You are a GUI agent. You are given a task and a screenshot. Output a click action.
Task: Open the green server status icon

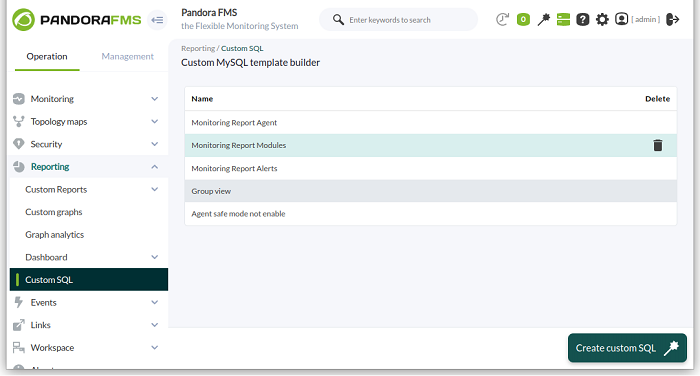[x=563, y=19]
